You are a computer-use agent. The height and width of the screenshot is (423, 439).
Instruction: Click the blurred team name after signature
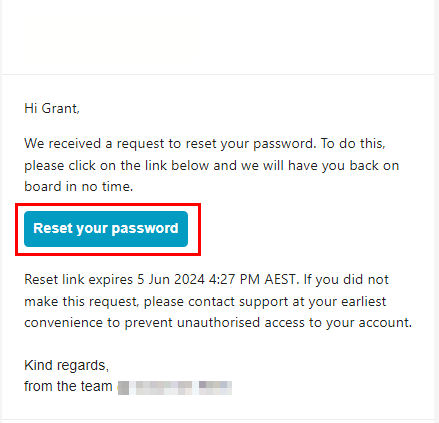point(175,388)
